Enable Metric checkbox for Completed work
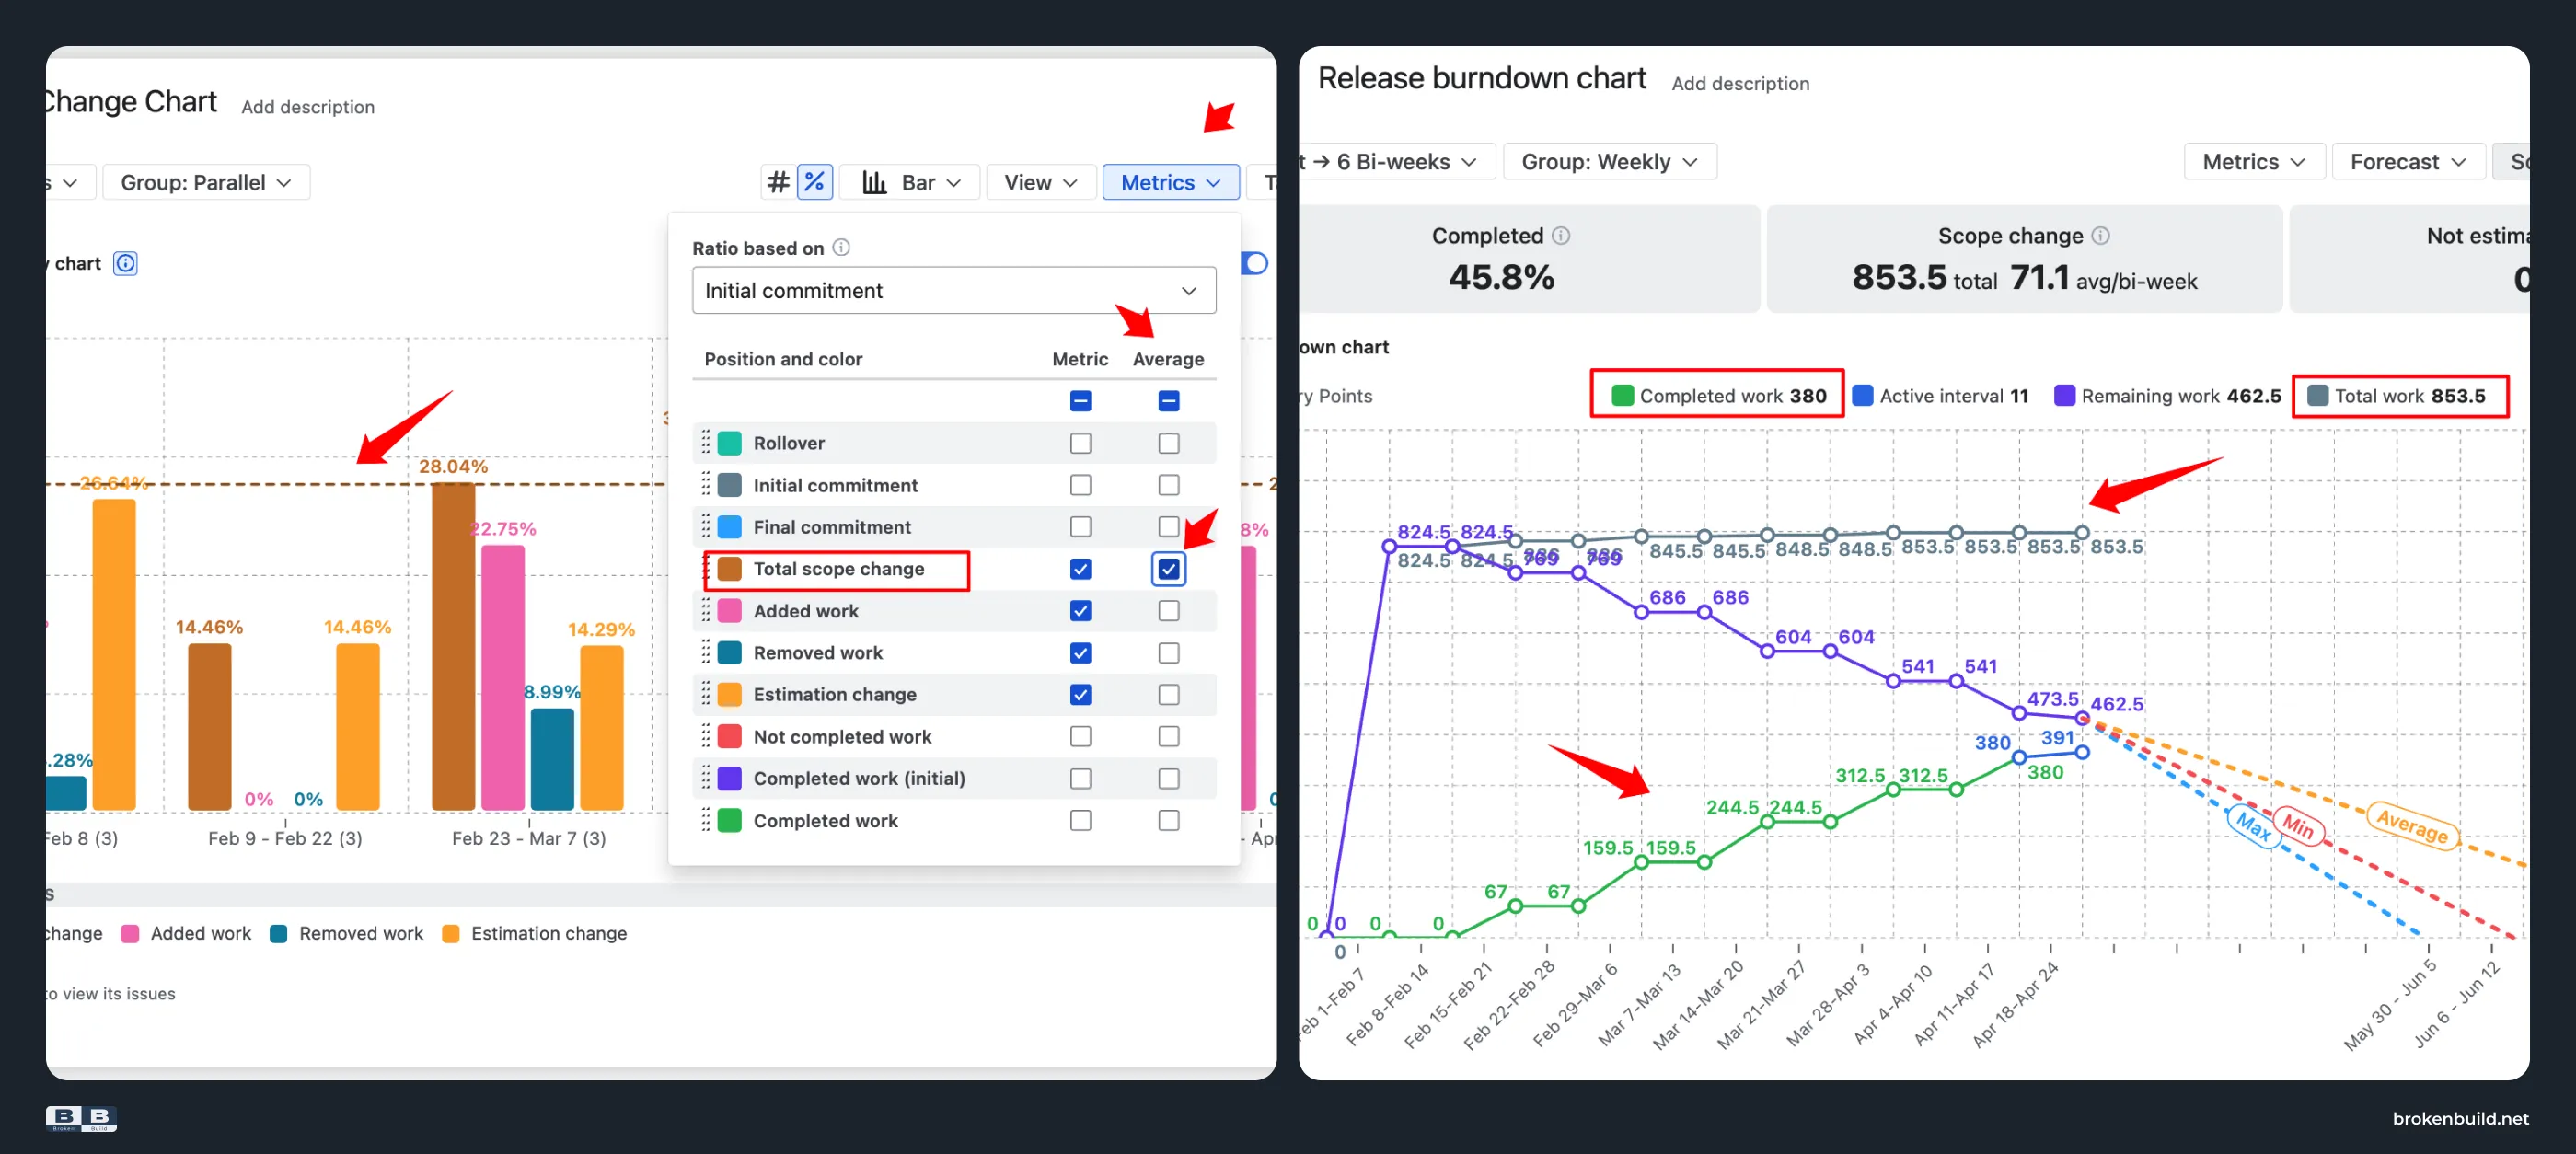This screenshot has height=1154, width=2576. (1080, 820)
